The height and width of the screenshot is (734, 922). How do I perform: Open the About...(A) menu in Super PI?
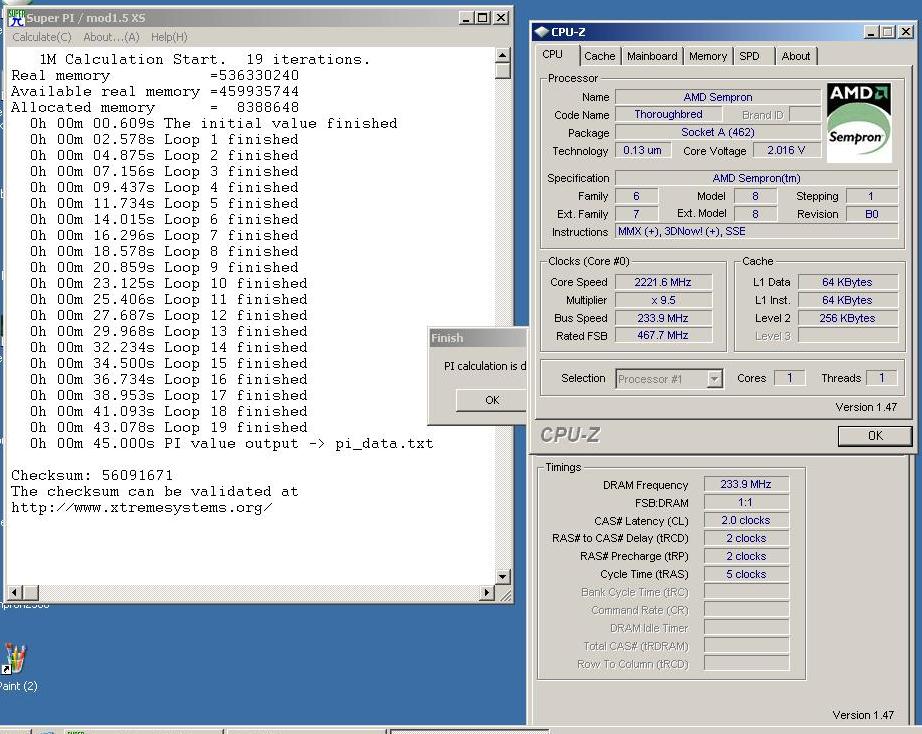pos(111,37)
